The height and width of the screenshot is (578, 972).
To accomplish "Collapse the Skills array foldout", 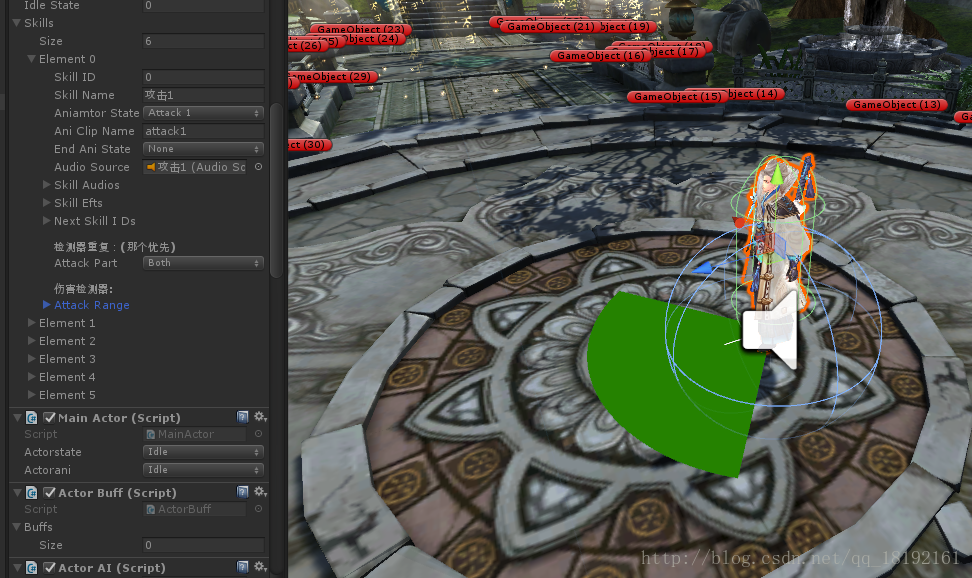I will coord(17,23).
